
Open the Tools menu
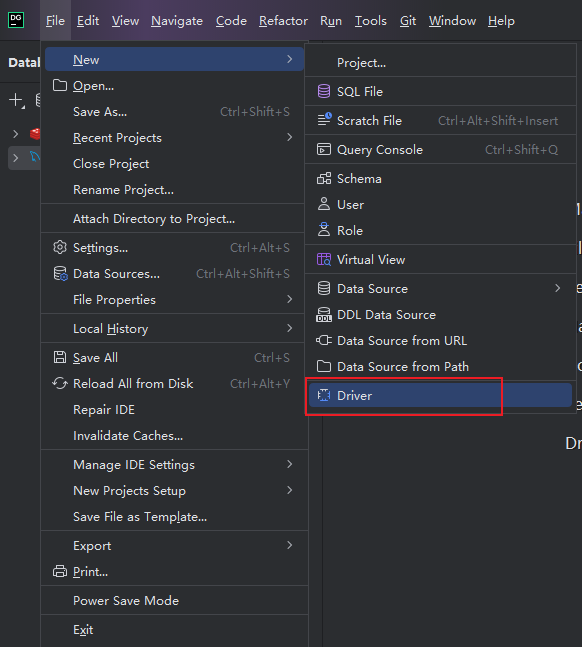(x=371, y=21)
